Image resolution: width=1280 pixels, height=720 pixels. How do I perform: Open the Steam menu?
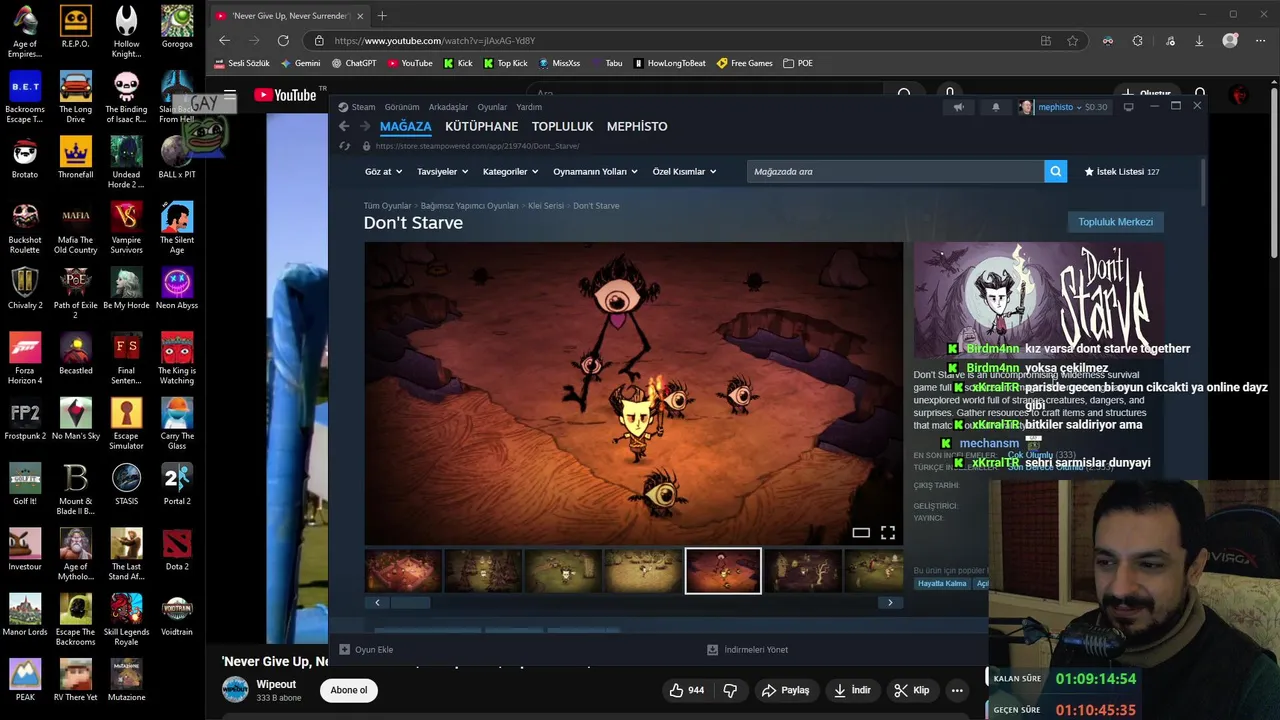[357, 107]
